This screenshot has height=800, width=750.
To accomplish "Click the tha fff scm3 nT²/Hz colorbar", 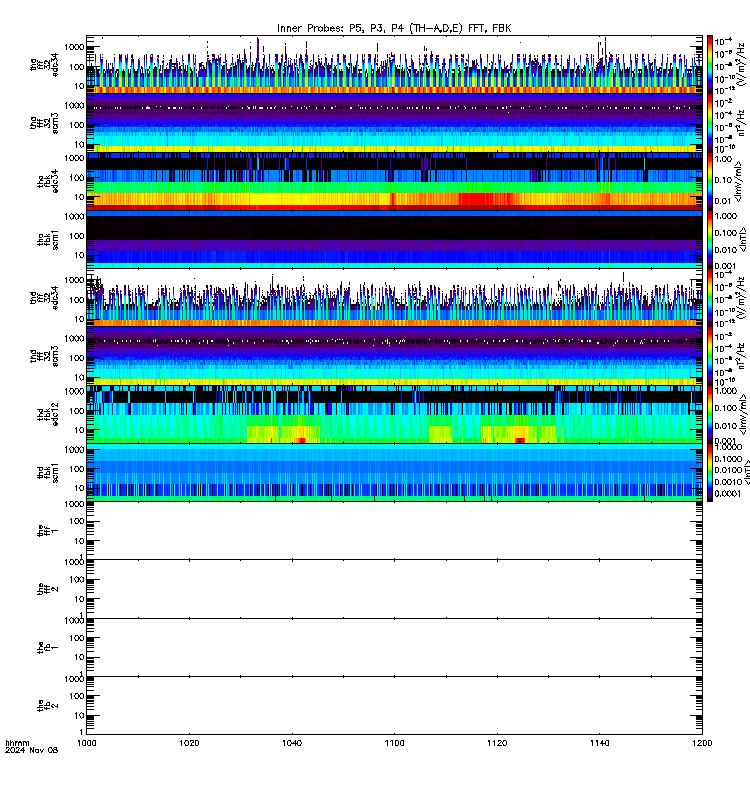I will point(710,123).
